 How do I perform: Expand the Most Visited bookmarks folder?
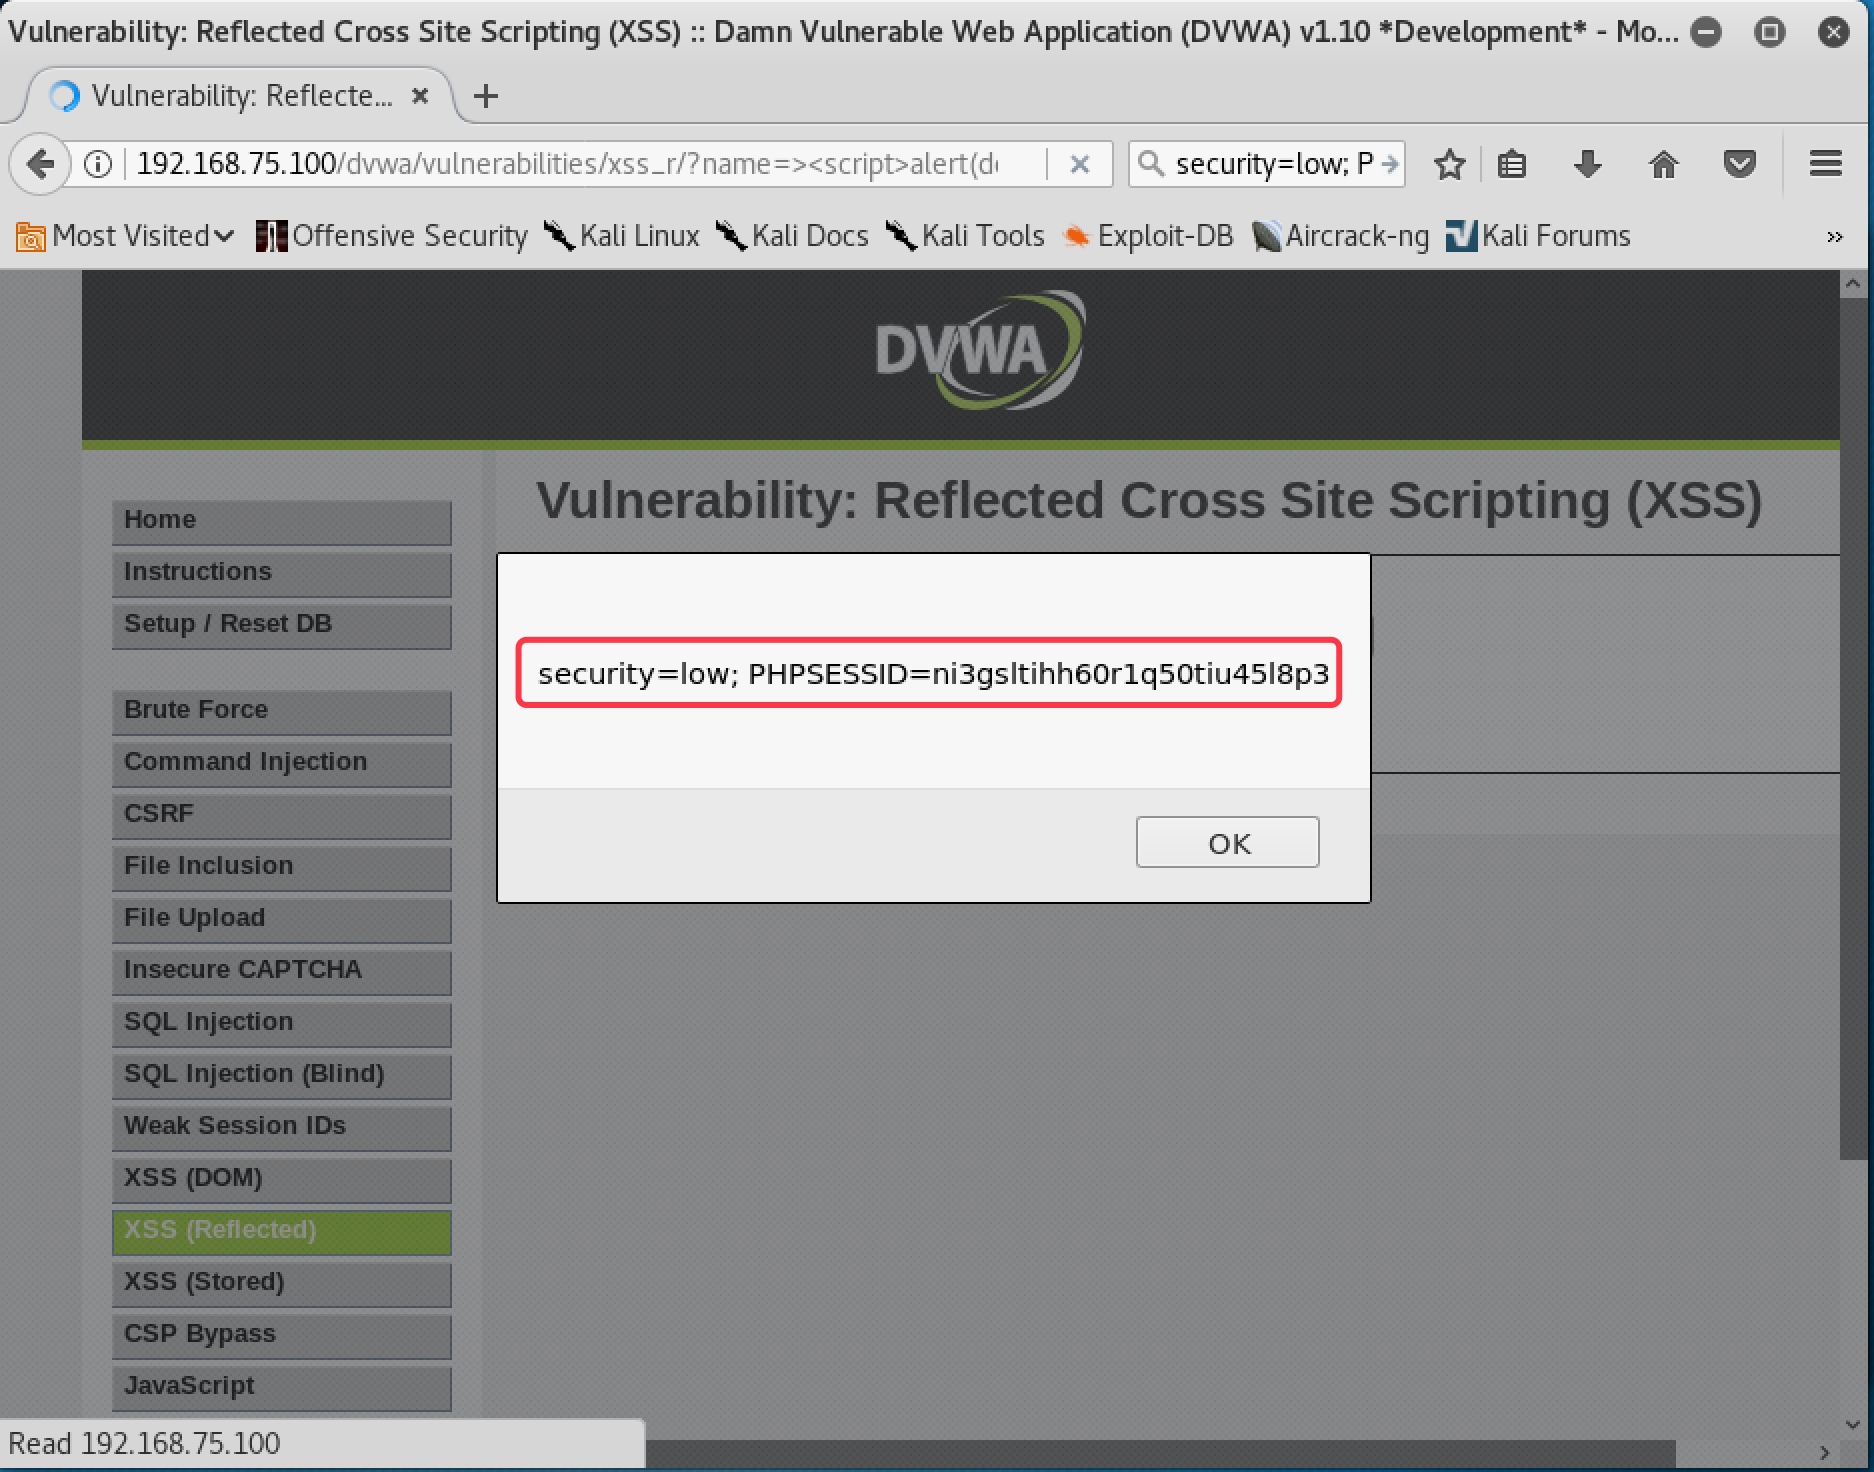click(x=125, y=236)
